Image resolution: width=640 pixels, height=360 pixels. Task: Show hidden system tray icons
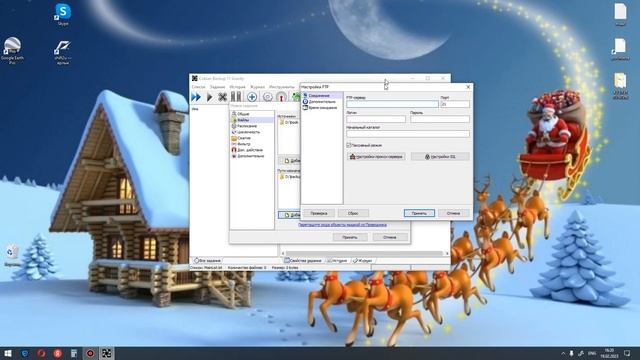click(x=563, y=353)
